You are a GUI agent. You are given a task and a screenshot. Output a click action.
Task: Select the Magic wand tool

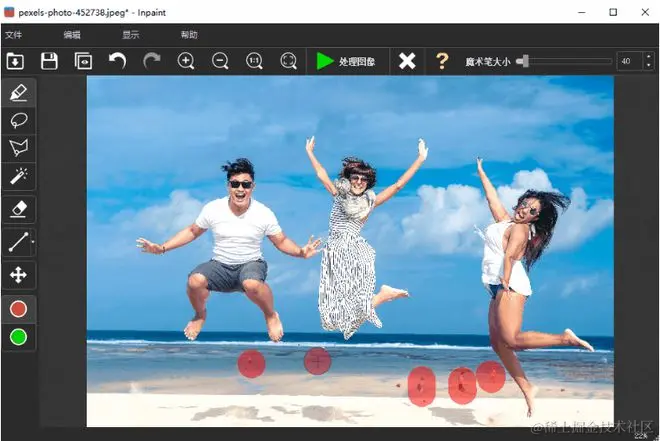pos(17,177)
